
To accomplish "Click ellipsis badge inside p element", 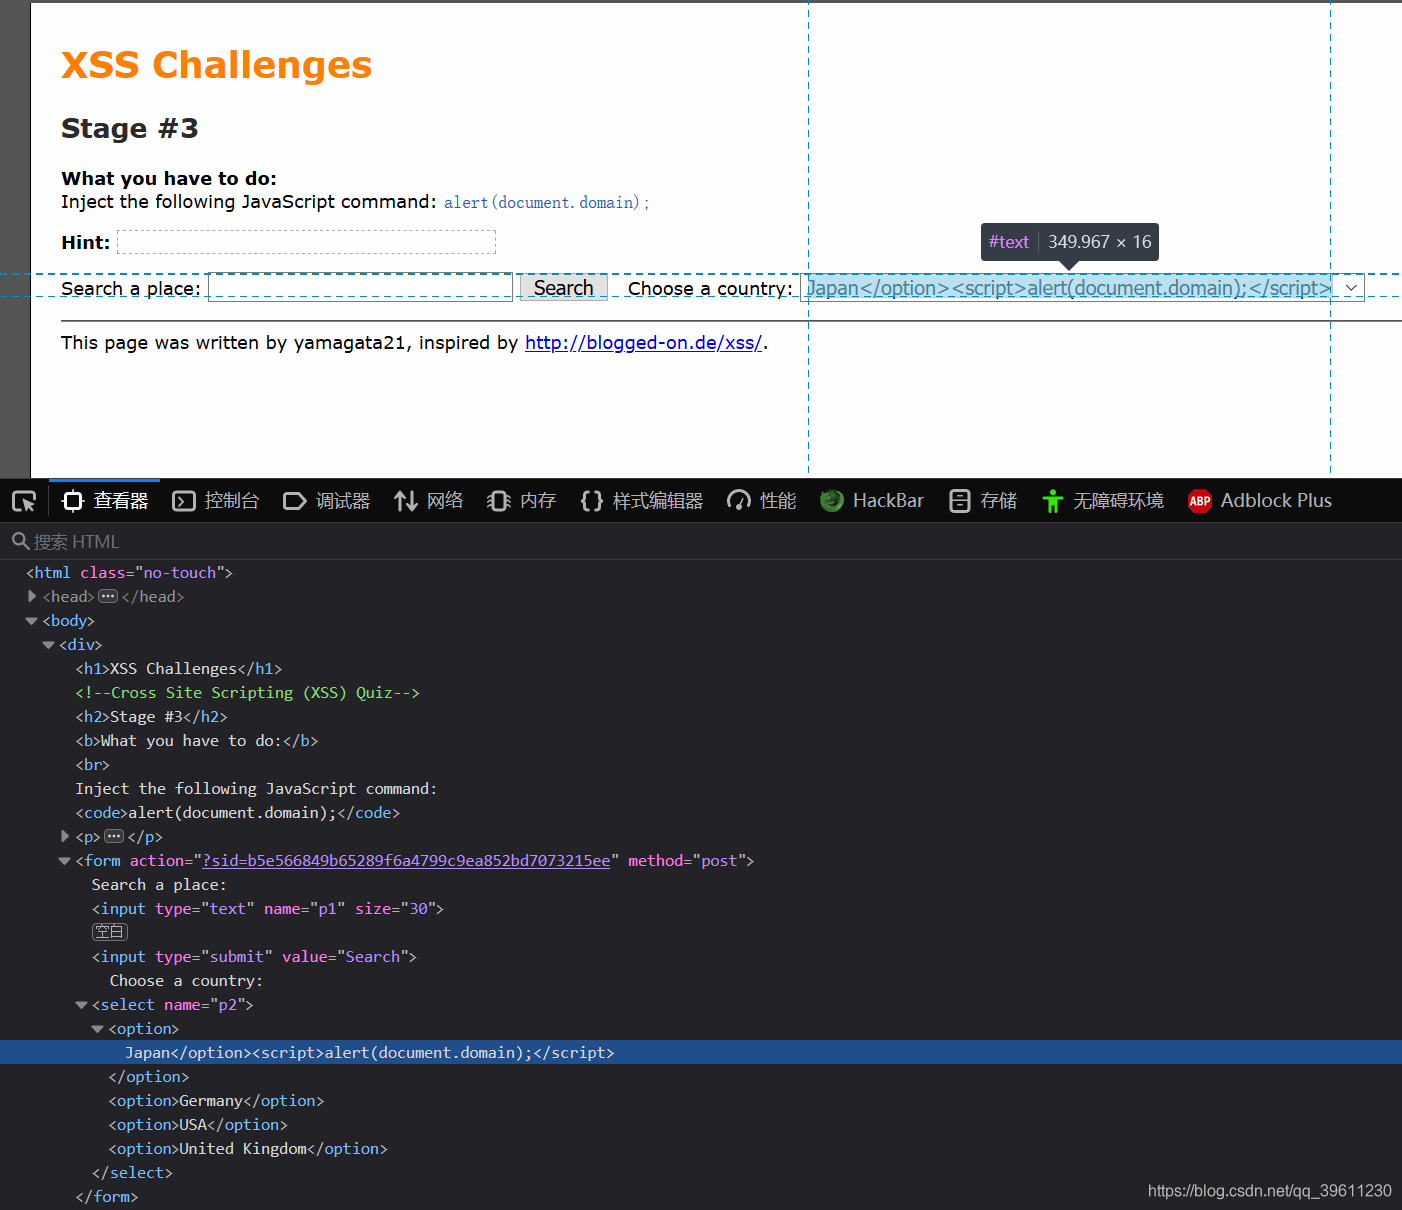I will 114,836.
